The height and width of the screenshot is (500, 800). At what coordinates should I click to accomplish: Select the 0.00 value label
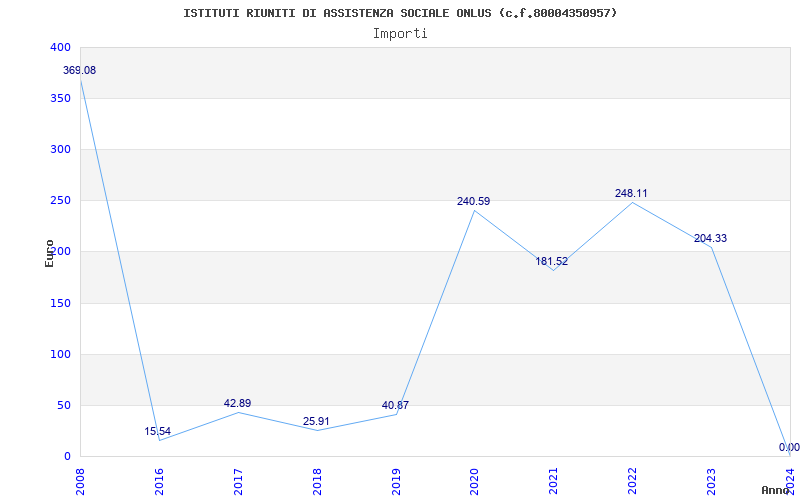(x=789, y=448)
